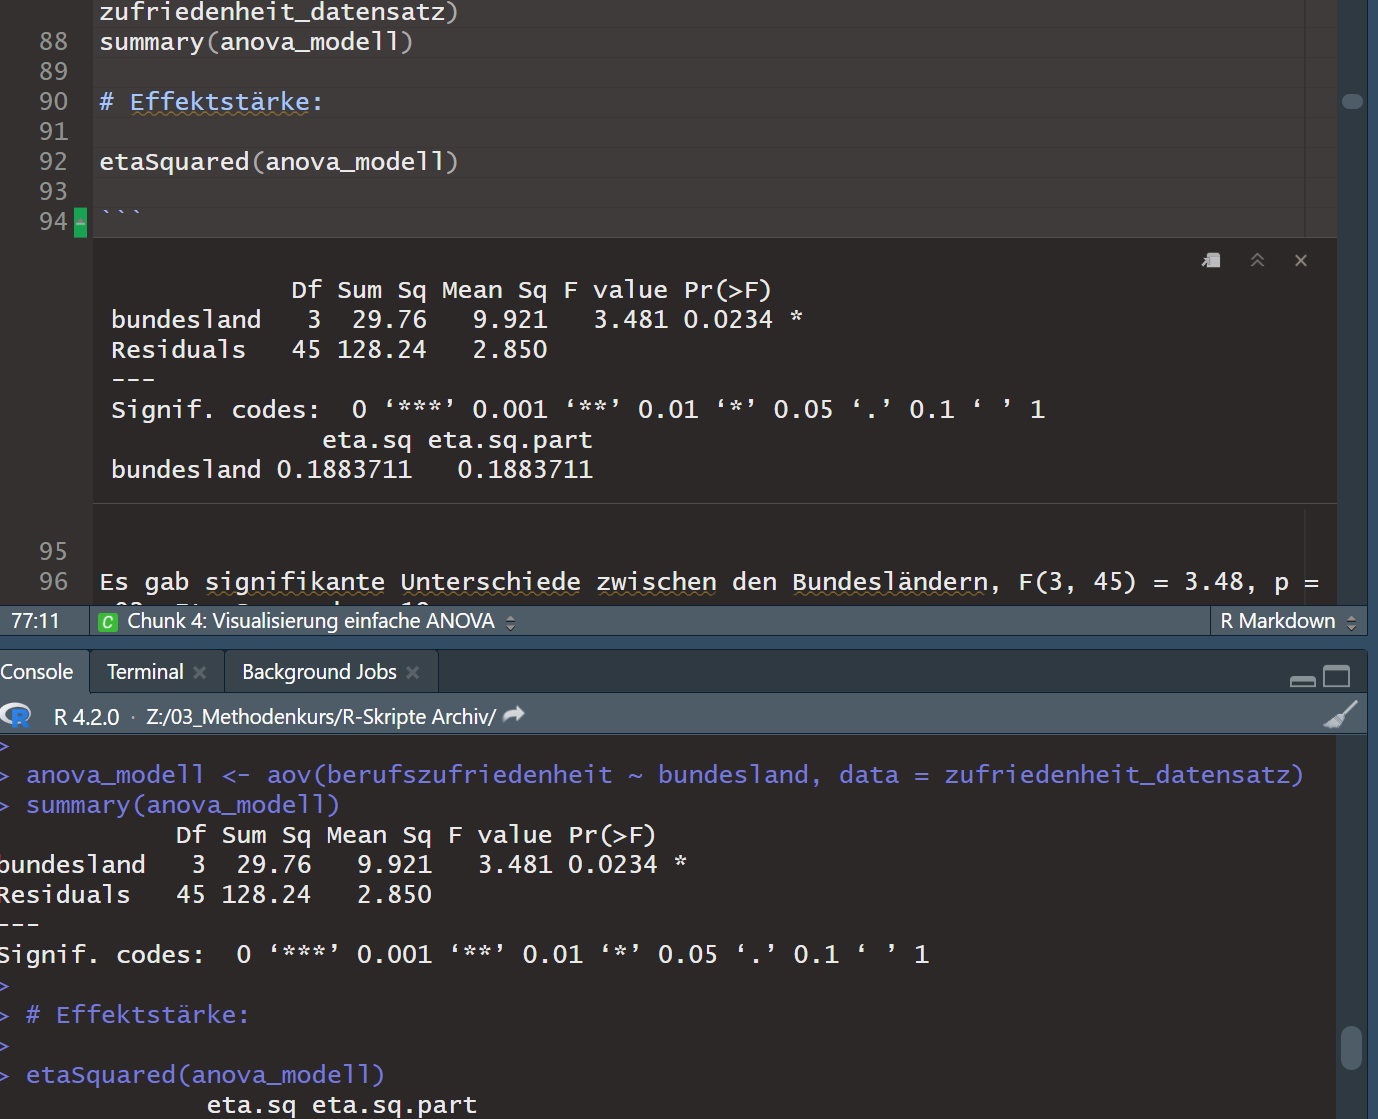Click line number 92 in gutter
Image resolution: width=1378 pixels, height=1119 pixels.
tap(53, 162)
